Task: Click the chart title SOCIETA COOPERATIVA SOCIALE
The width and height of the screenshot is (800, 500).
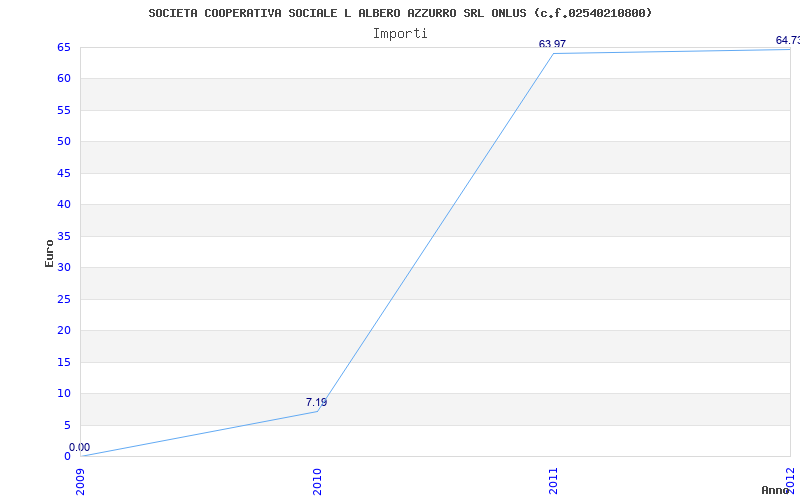Action: 400,13
